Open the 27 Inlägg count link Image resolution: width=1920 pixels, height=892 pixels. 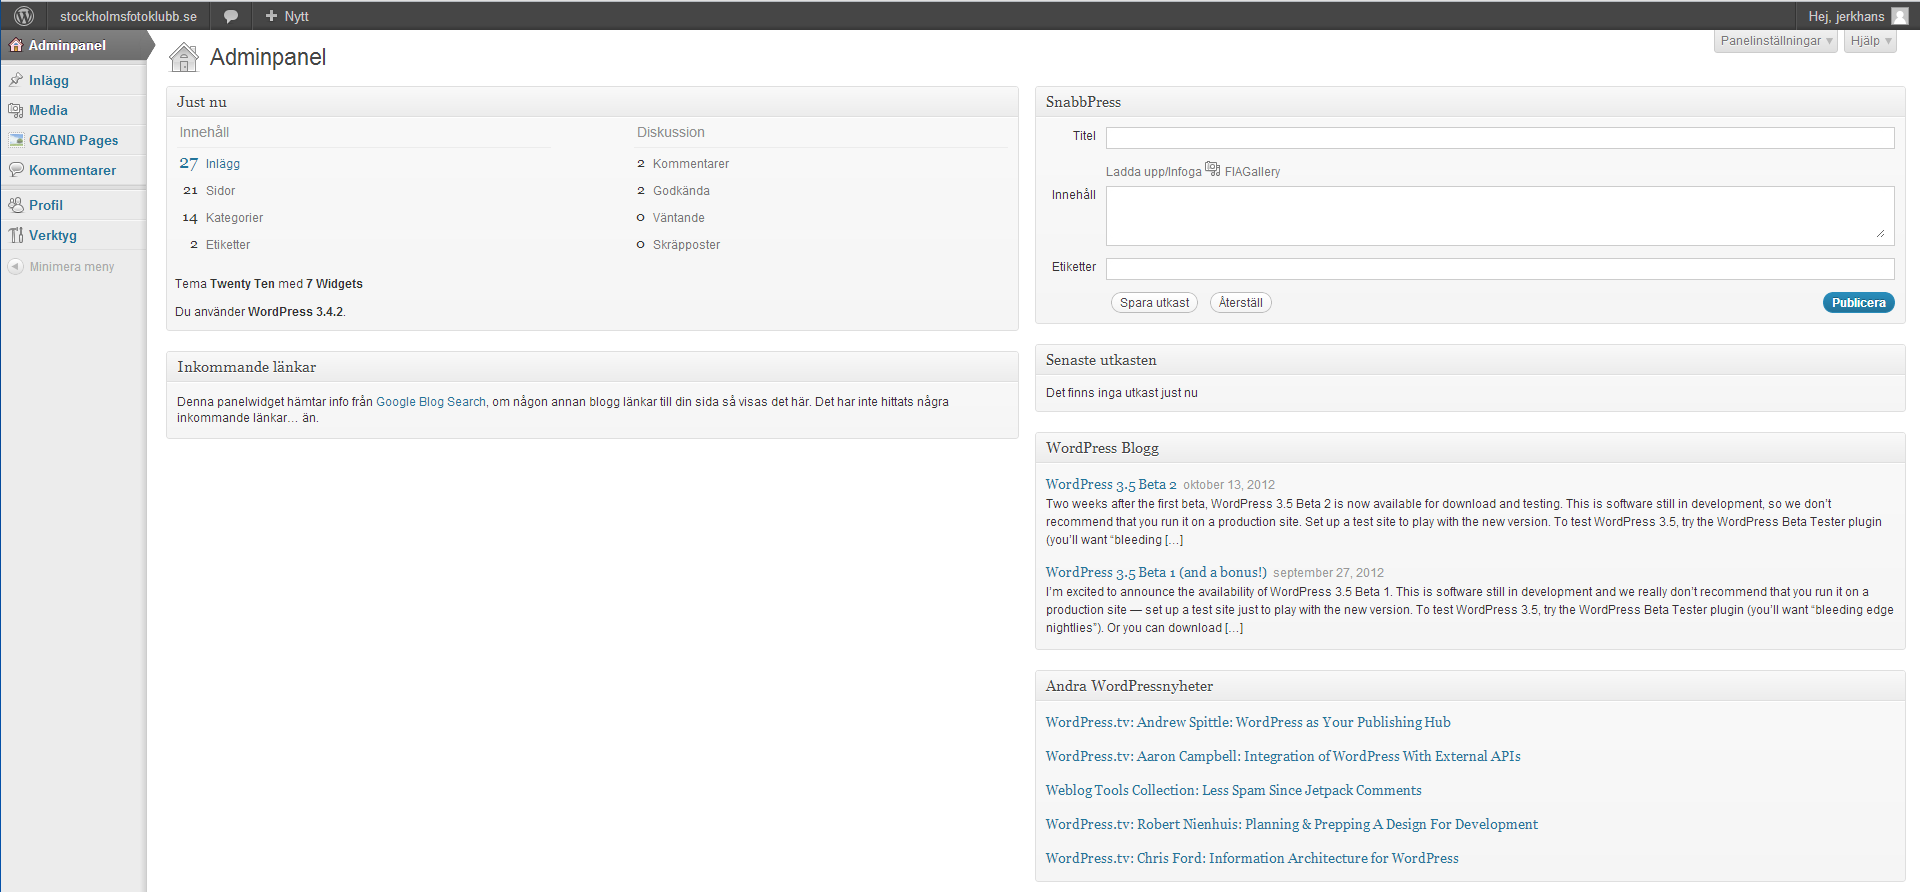coord(210,164)
